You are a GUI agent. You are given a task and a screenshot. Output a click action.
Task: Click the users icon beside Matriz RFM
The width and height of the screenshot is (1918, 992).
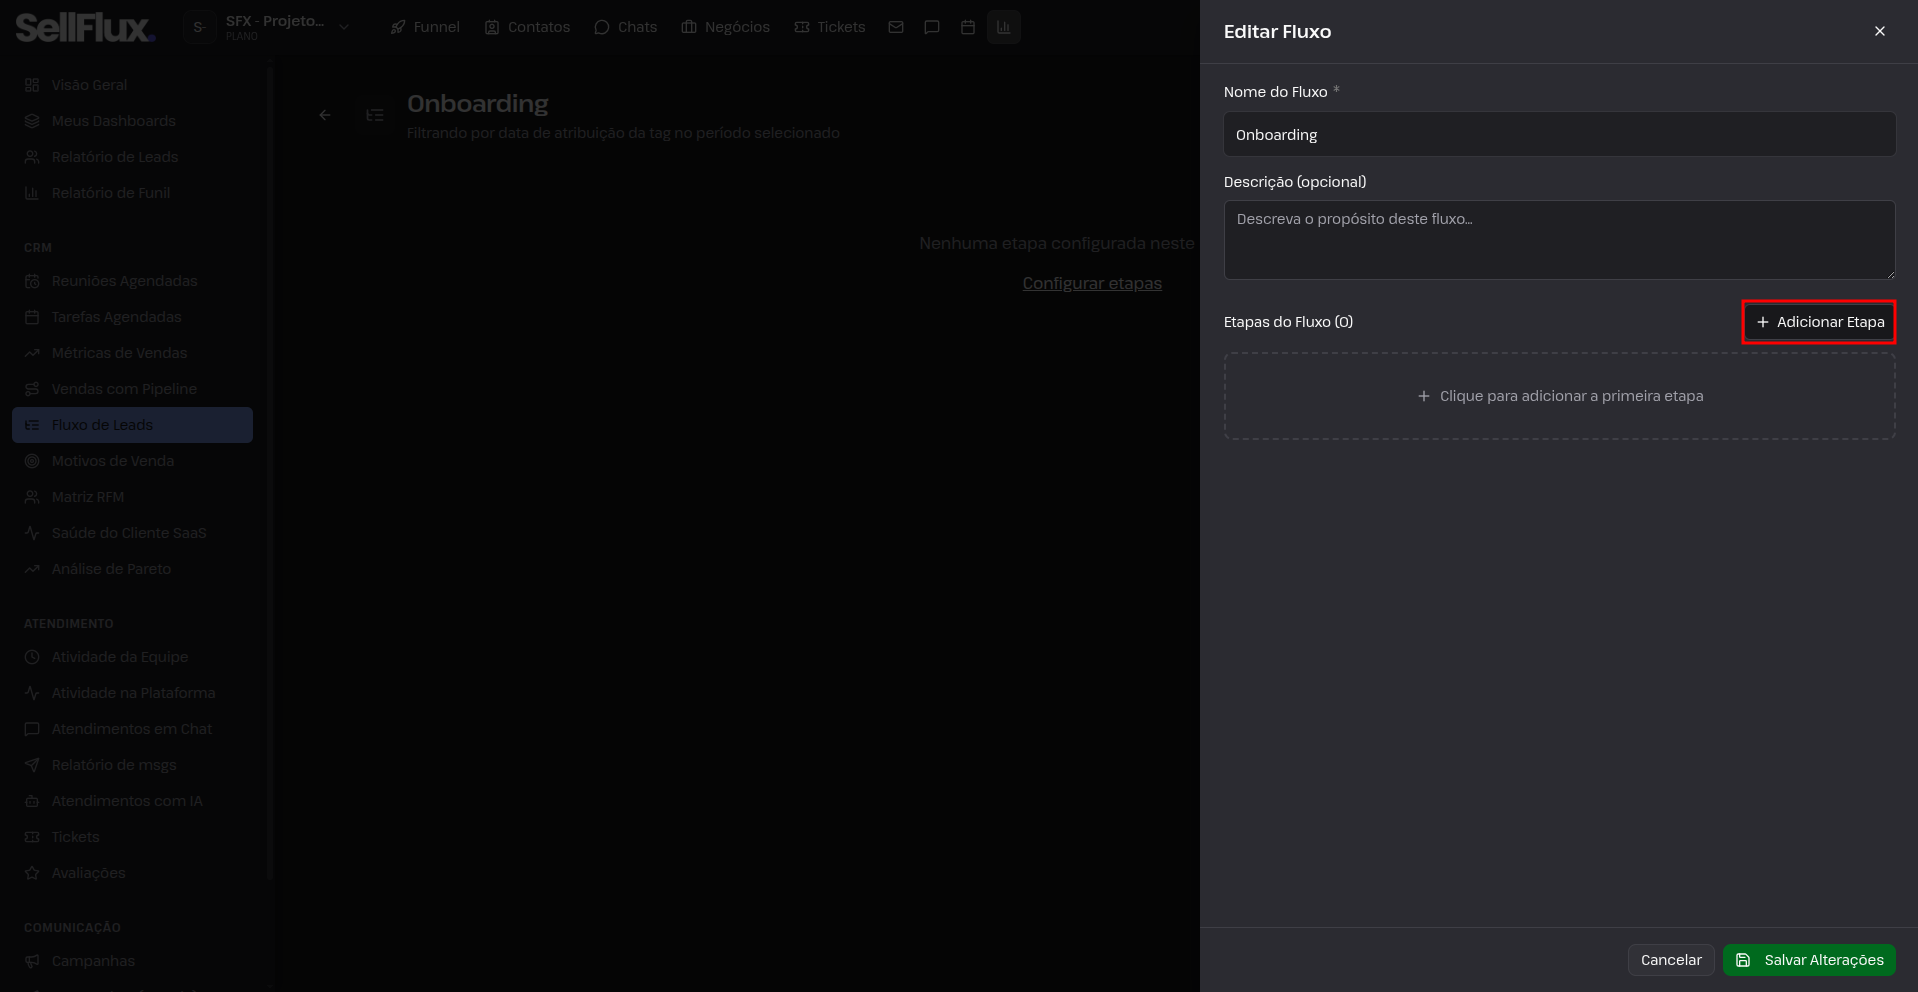32,497
